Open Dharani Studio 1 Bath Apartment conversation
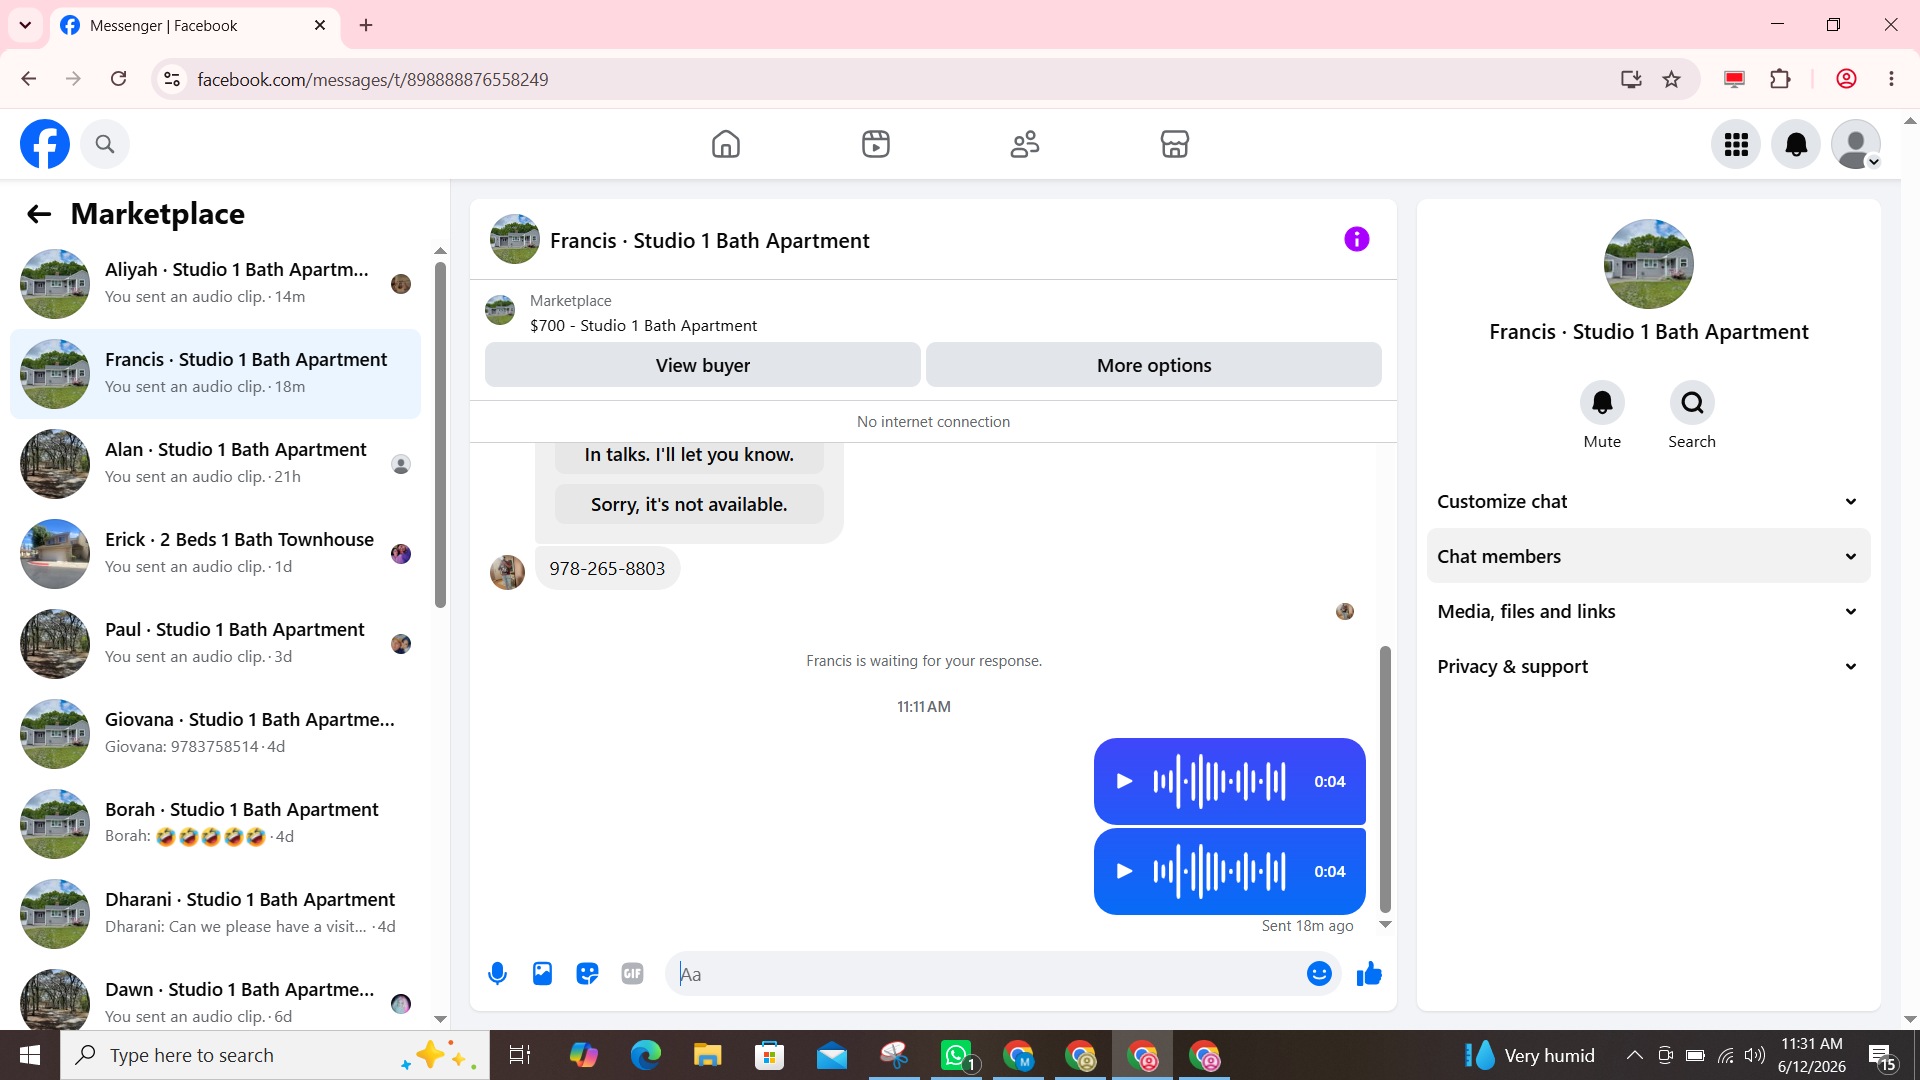The height and width of the screenshot is (1080, 1920). click(215, 914)
